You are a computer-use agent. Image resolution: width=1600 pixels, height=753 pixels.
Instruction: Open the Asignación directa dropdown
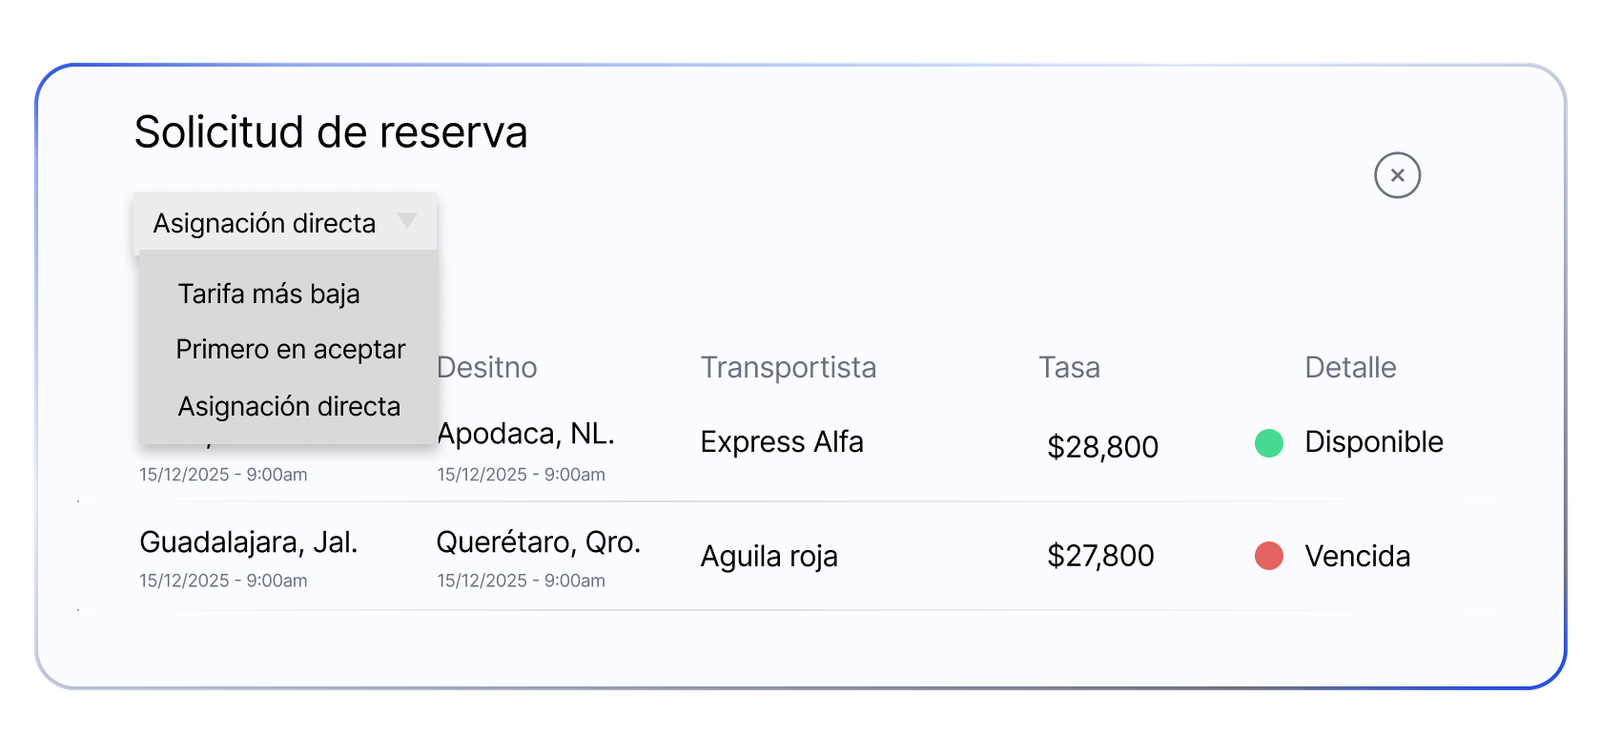click(285, 222)
